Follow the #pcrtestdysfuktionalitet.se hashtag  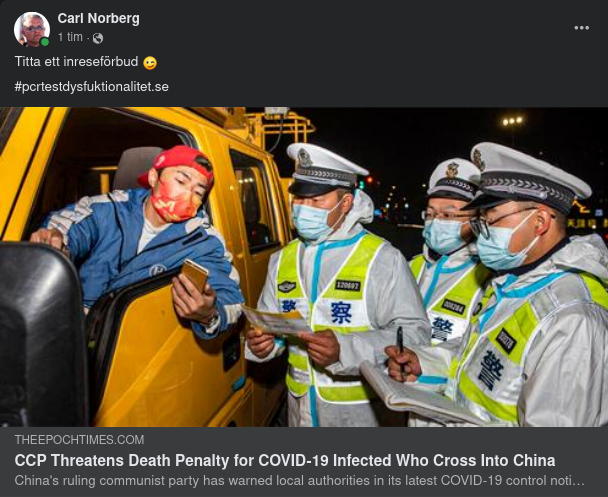(x=92, y=86)
